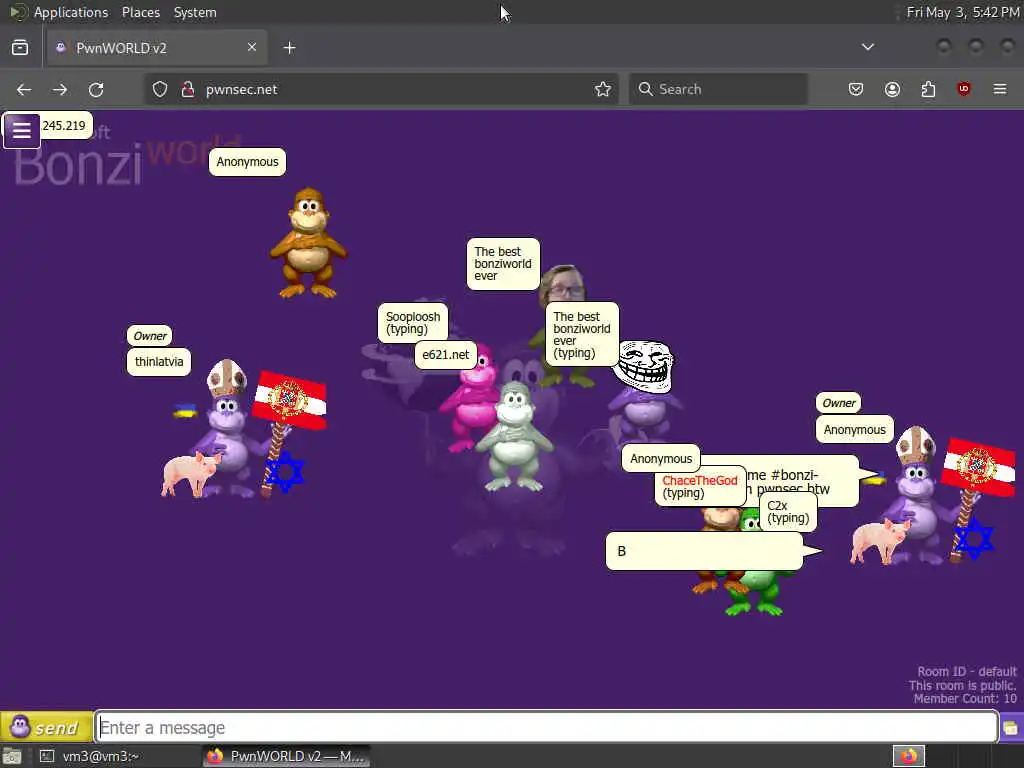Go back using the browser back arrow
This screenshot has height=768, width=1024.
[x=24, y=89]
